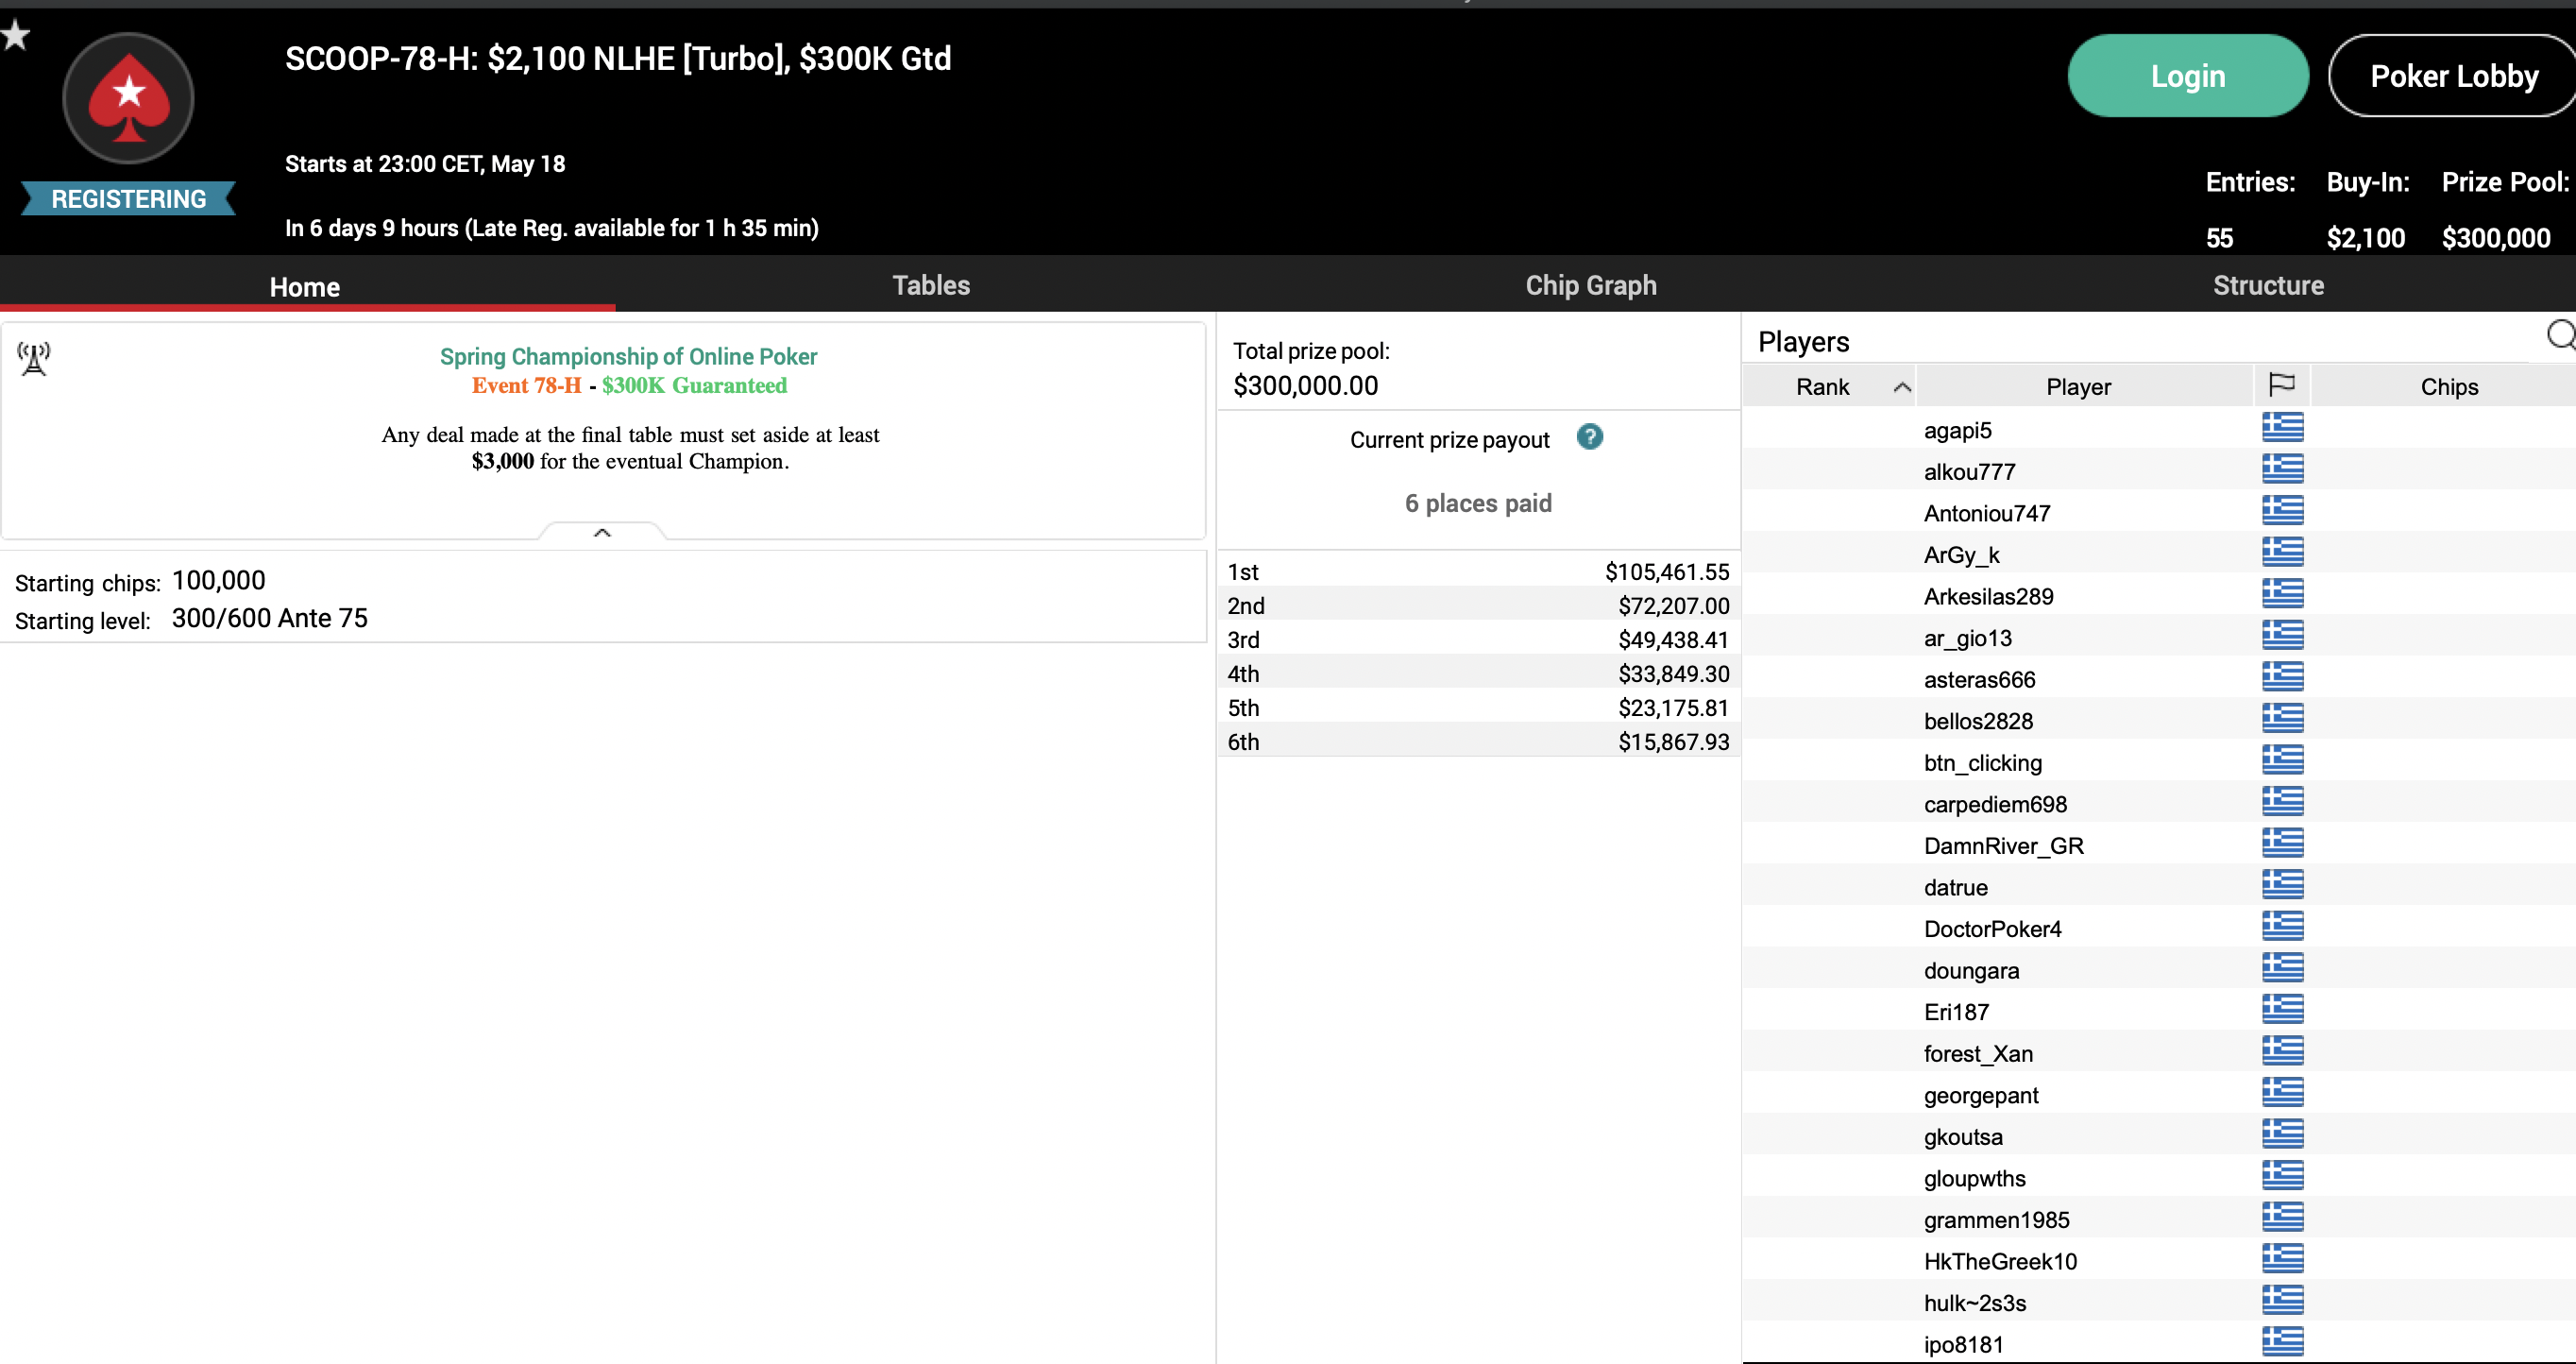The height and width of the screenshot is (1364, 2576).
Task: Click the broadcast antenna icon
Action: (x=34, y=358)
